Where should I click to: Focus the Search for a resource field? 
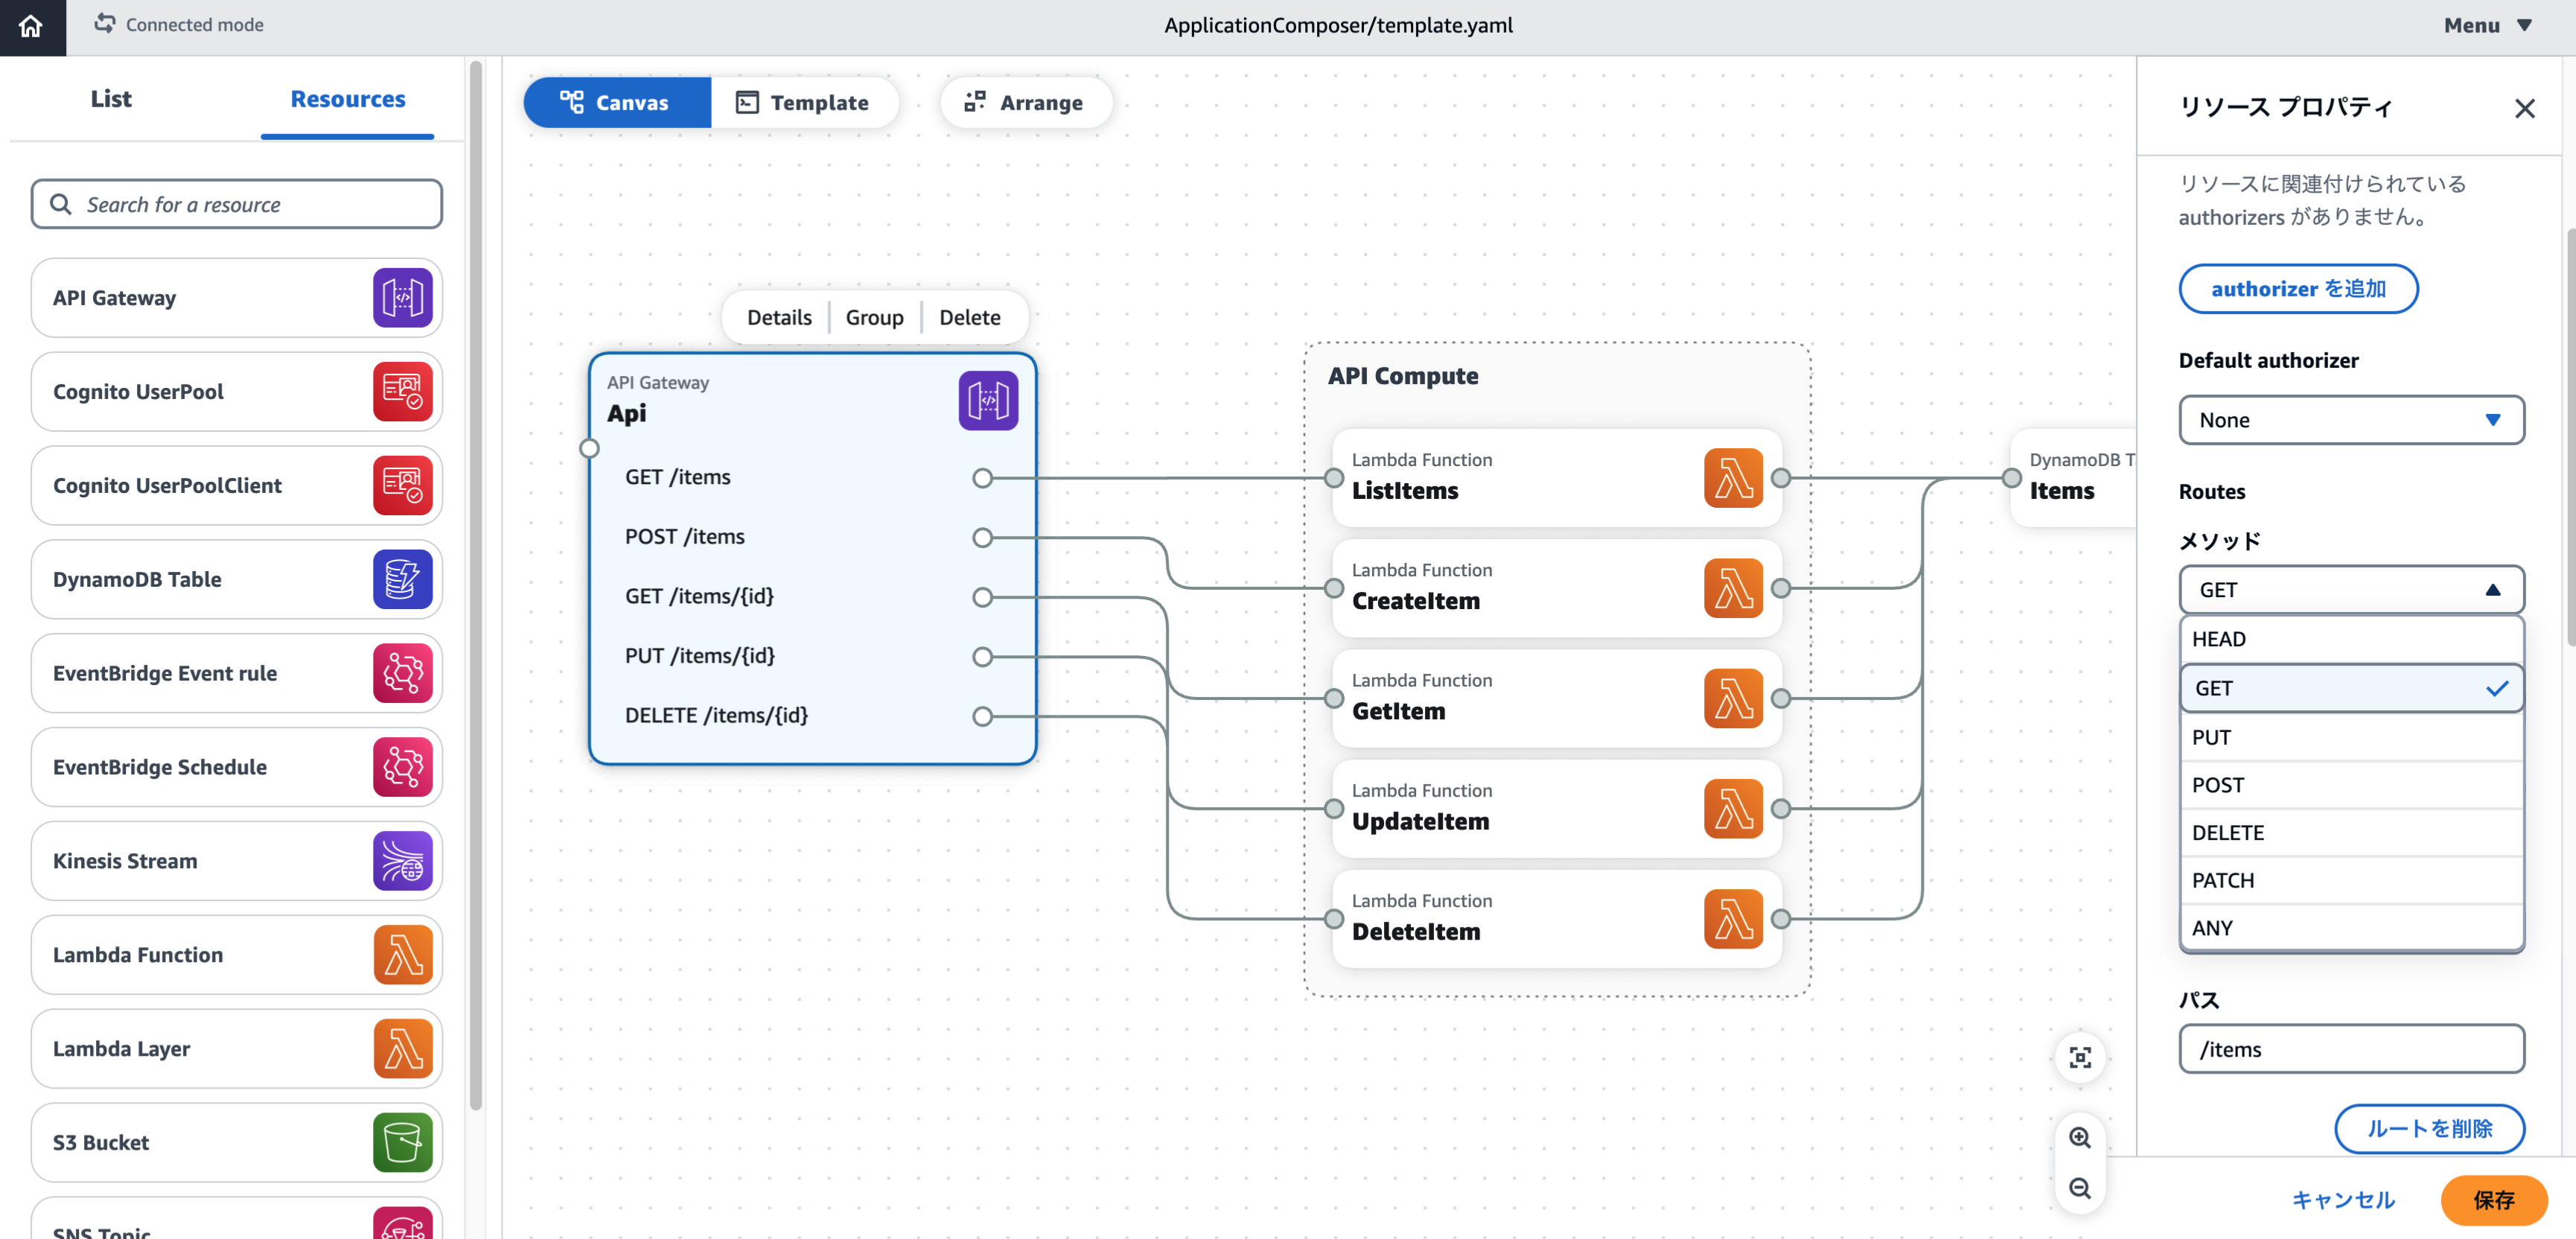click(x=236, y=204)
